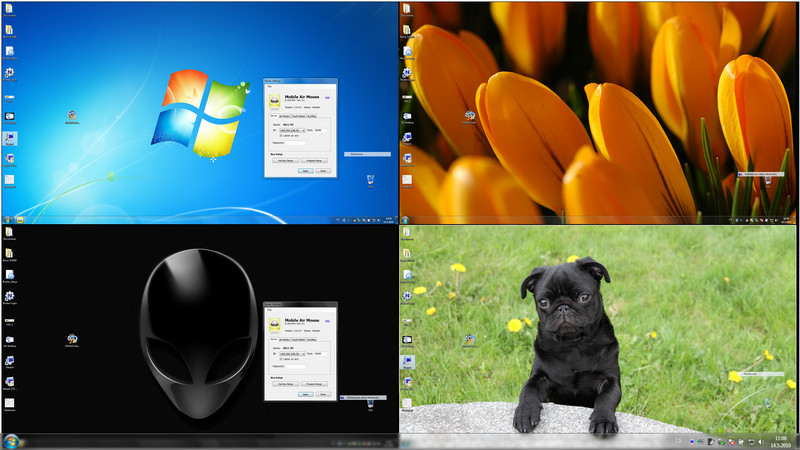Switch to Air Motion tab, Windows-logo desktop dialog
Screen dimensions: 800x450
(x=285, y=116)
